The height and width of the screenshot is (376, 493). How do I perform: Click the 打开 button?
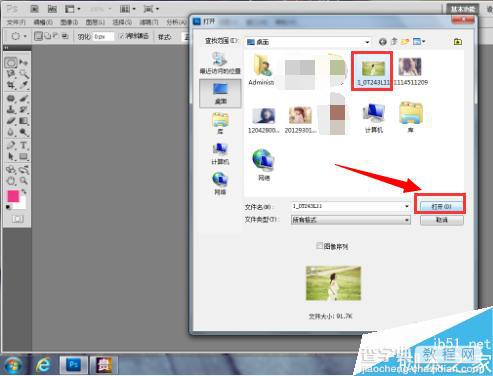[441, 207]
